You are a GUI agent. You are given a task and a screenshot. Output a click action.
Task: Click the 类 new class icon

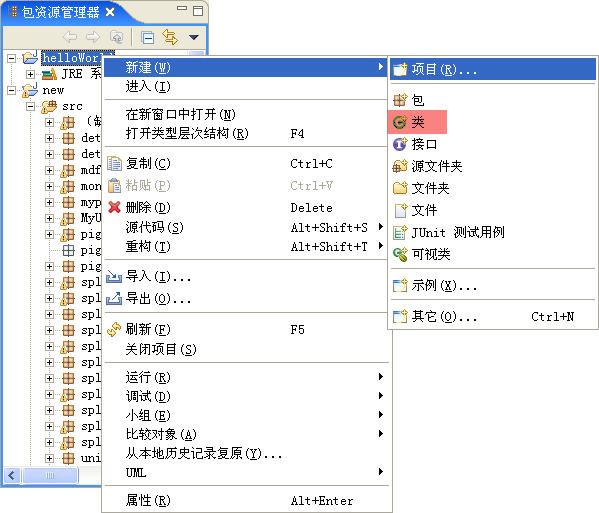pyautogui.click(x=400, y=122)
